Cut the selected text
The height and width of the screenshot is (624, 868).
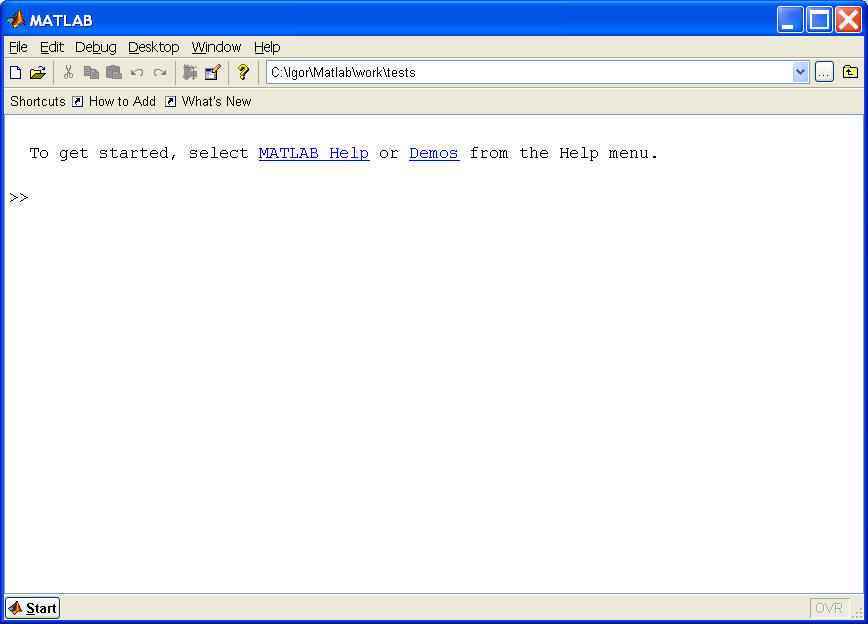[x=67, y=71]
